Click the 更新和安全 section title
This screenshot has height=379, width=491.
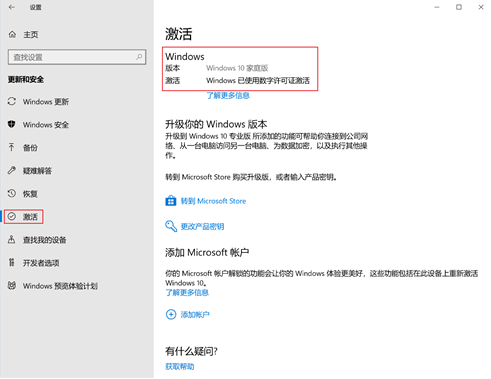coord(26,79)
